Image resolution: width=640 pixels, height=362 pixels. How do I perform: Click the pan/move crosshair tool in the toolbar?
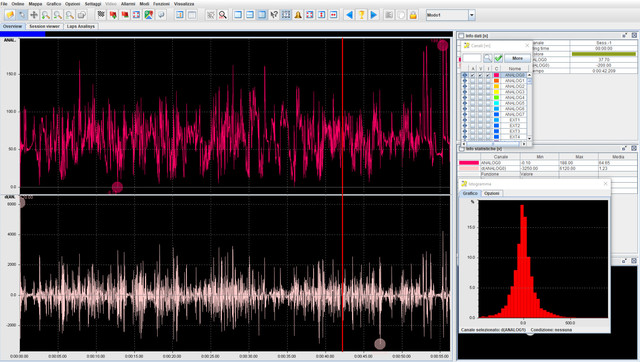(34, 15)
